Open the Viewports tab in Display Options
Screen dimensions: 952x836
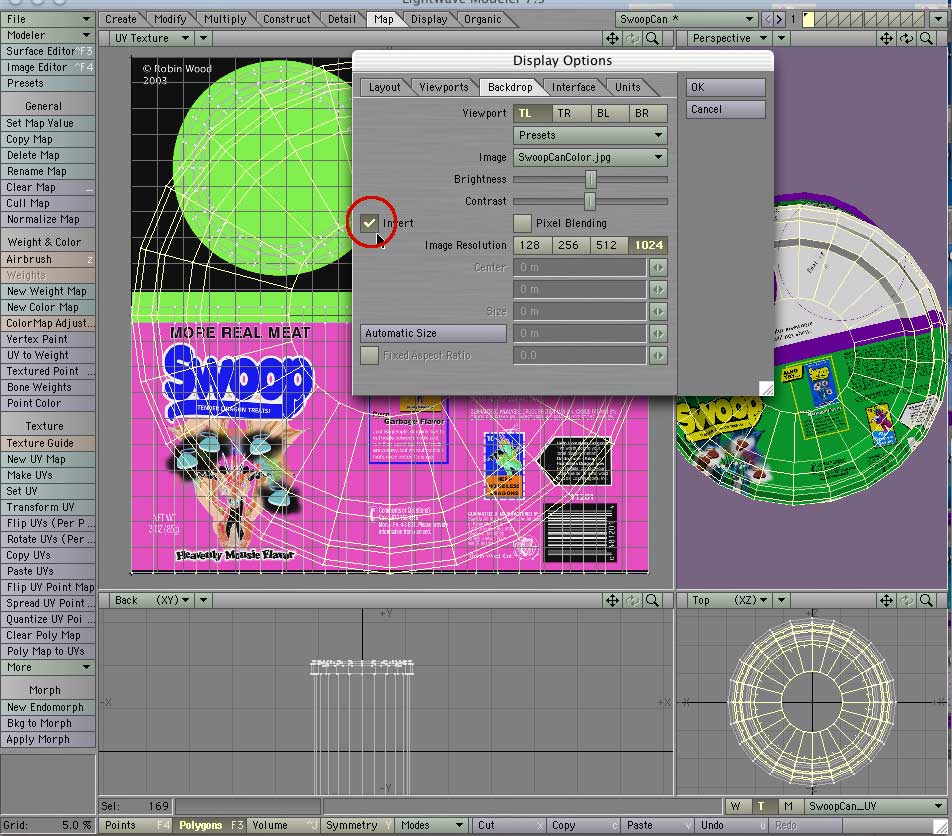coord(444,87)
